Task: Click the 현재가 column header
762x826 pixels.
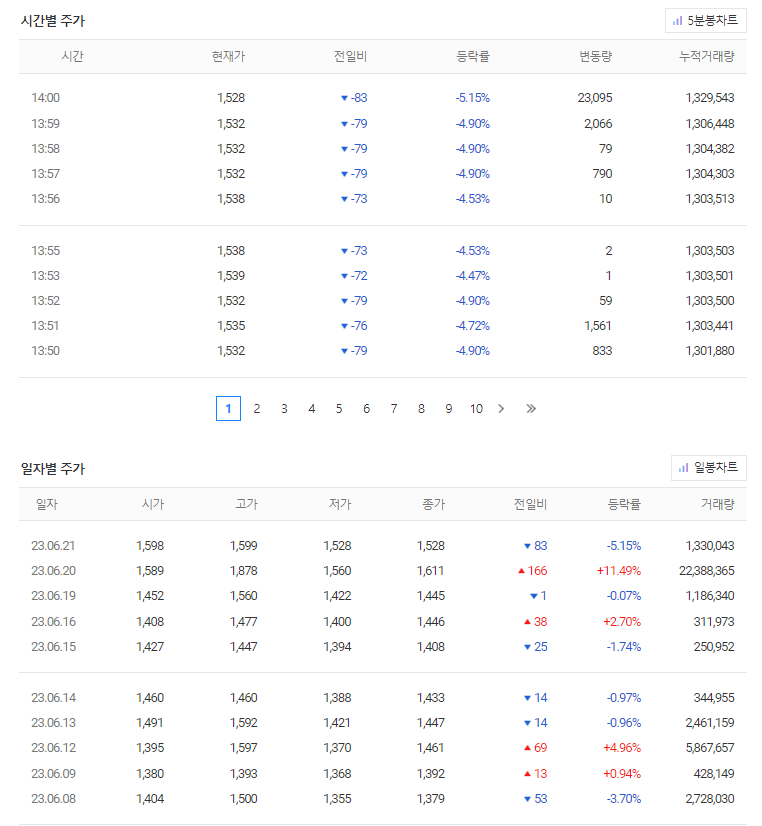Action: (x=228, y=56)
